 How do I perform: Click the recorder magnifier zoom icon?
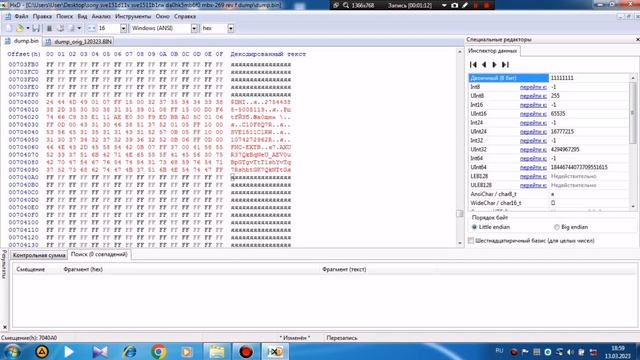346,5
